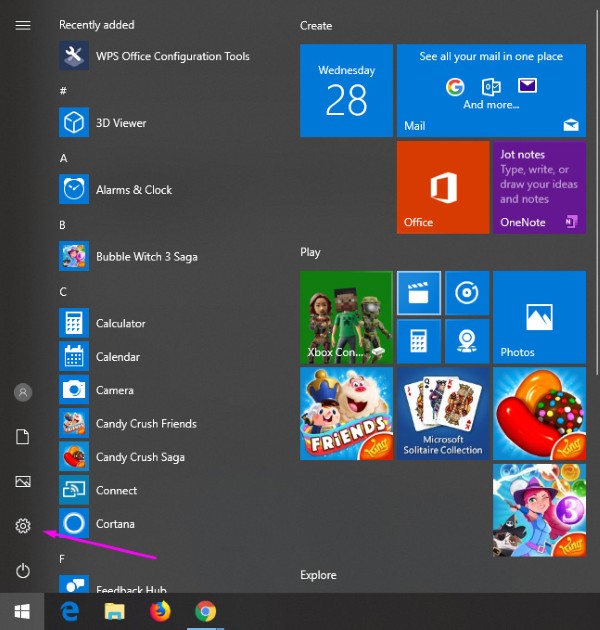
Task: Launch 3D Viewer from app list
Action: [x=120, y=123]
